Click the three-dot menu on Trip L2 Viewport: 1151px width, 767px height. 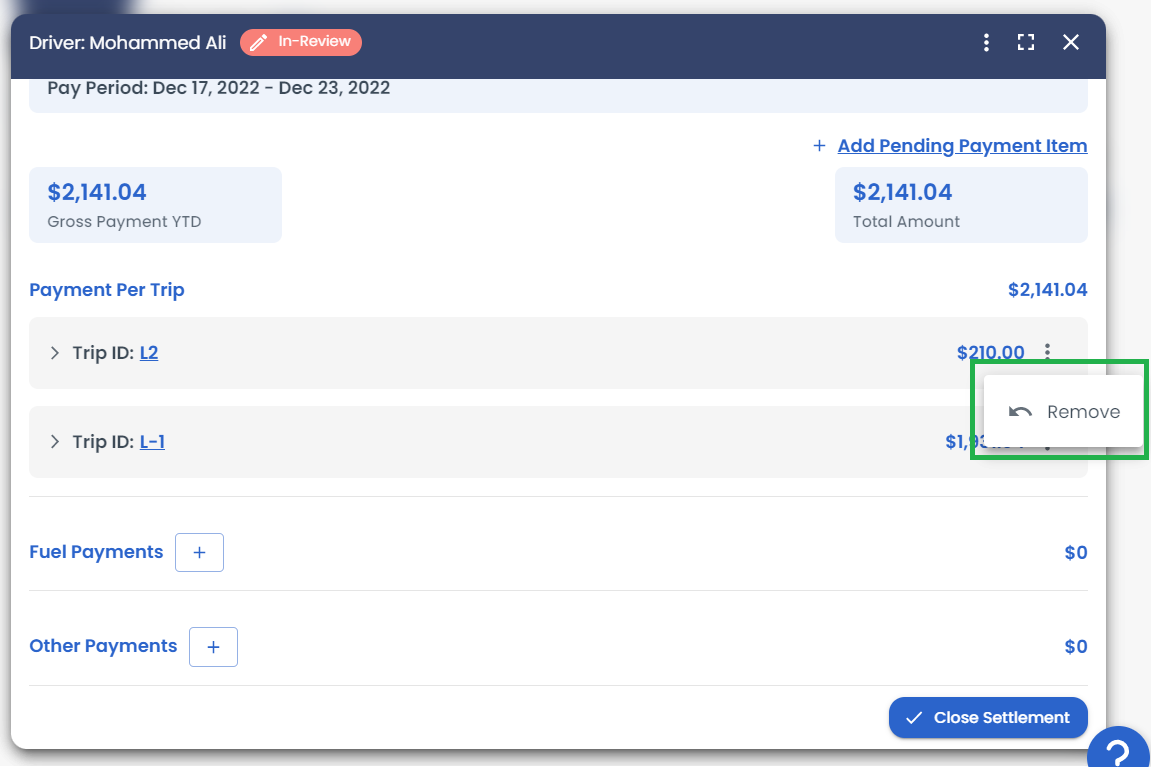(x=1047, y=352)
